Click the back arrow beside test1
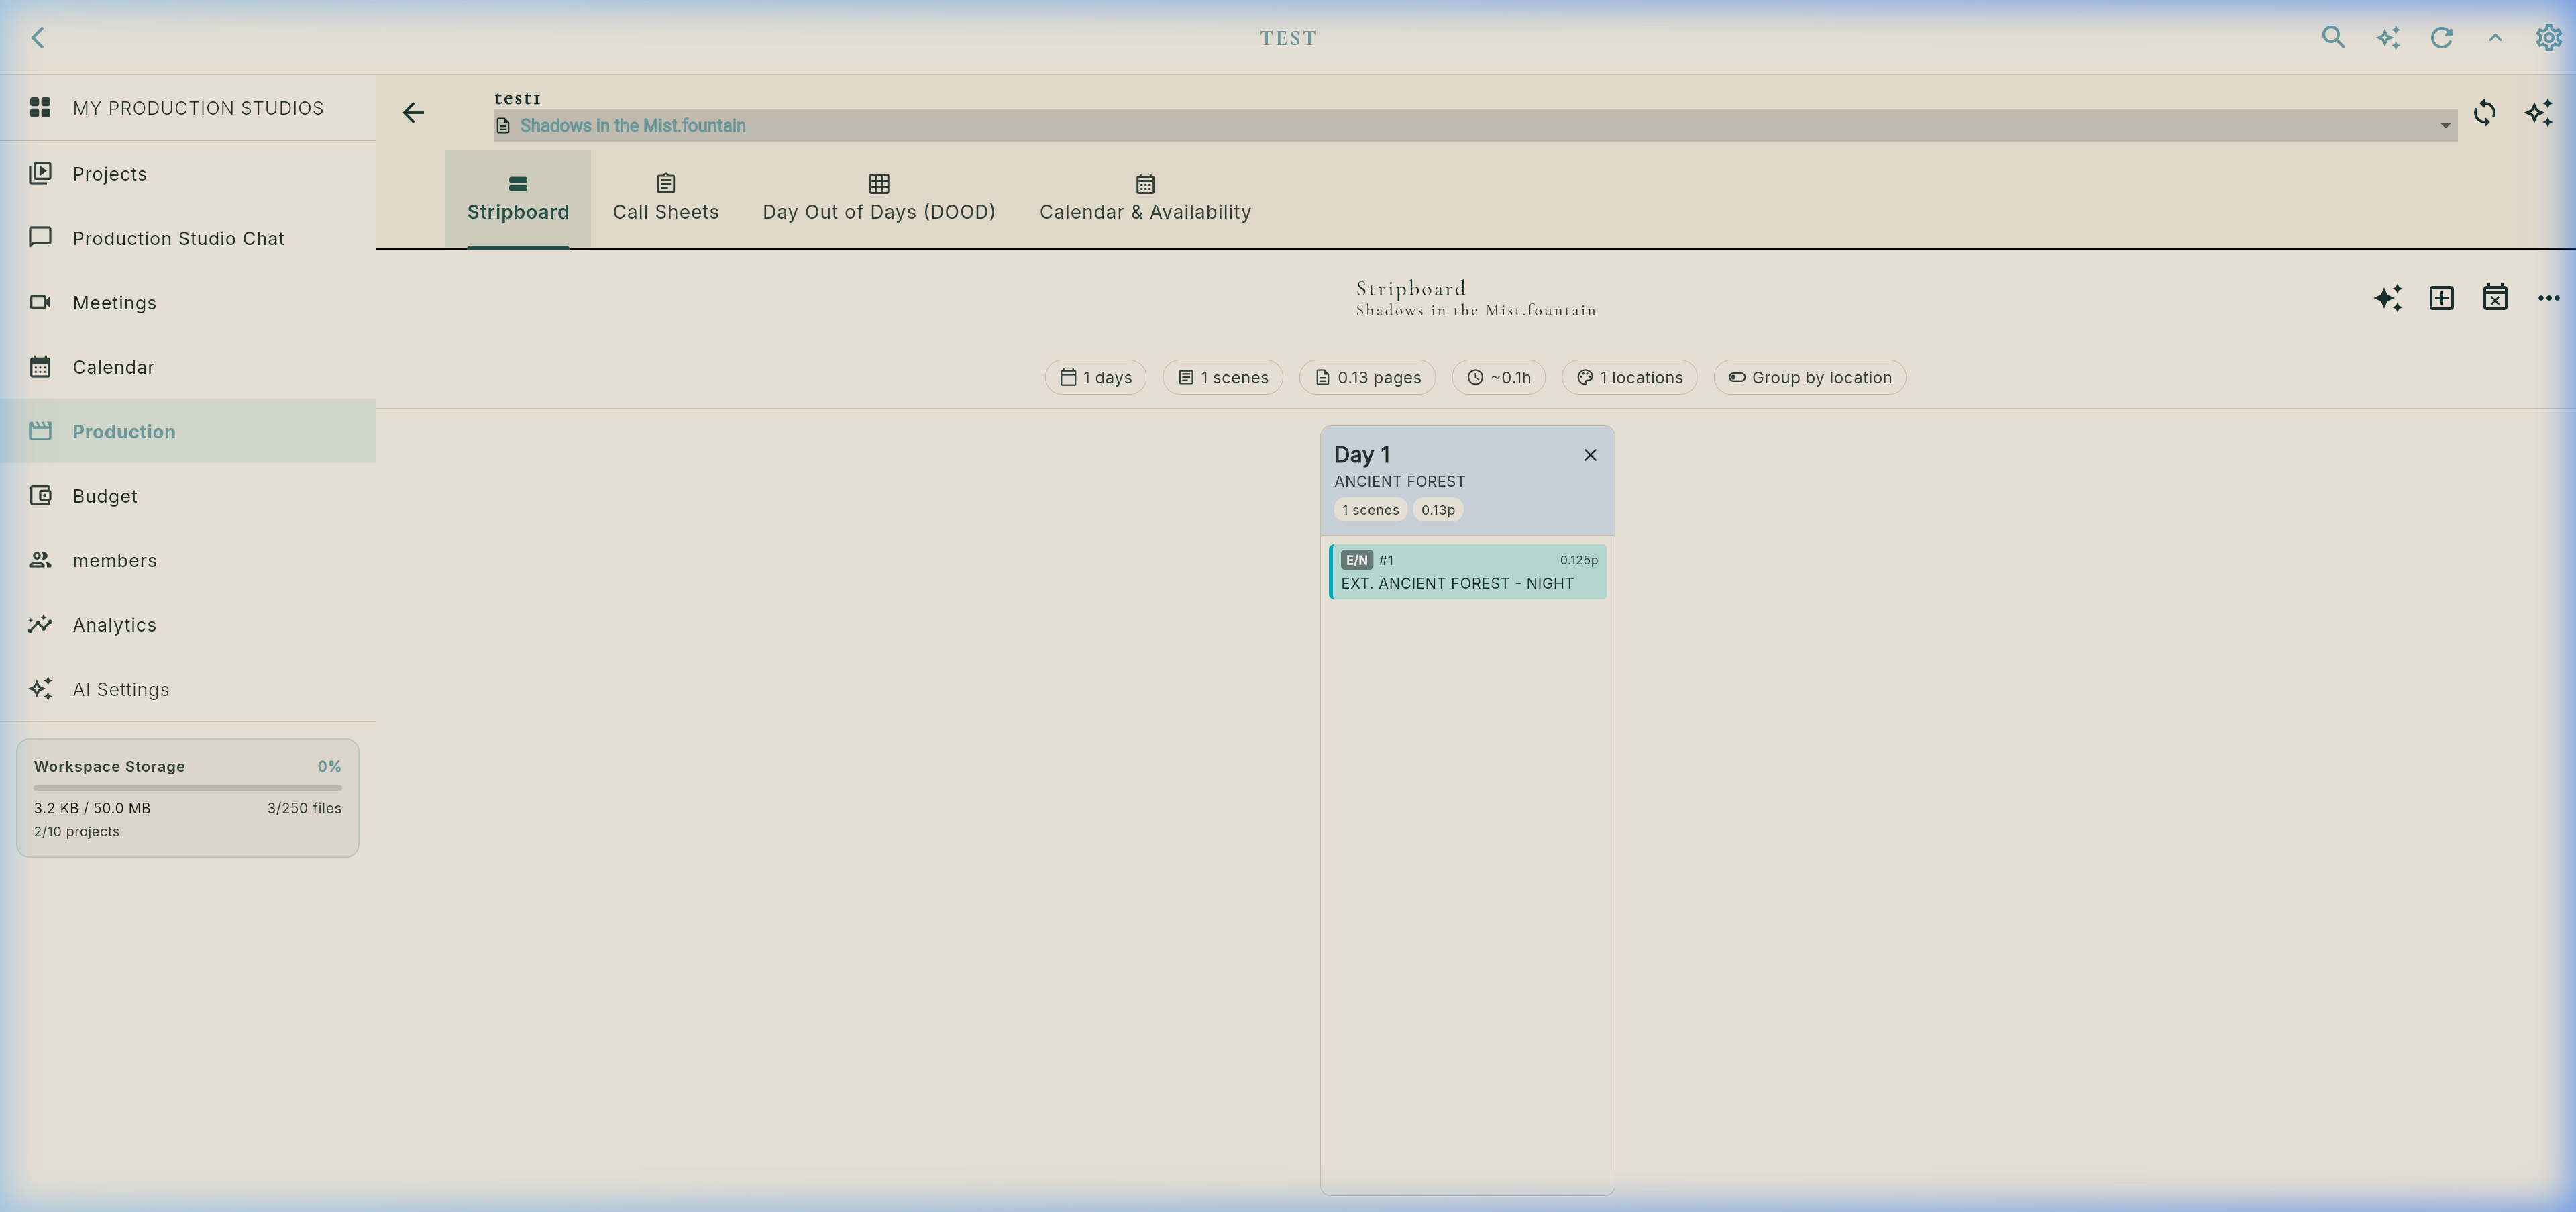 pyautogui.click(x=413, y=112)
